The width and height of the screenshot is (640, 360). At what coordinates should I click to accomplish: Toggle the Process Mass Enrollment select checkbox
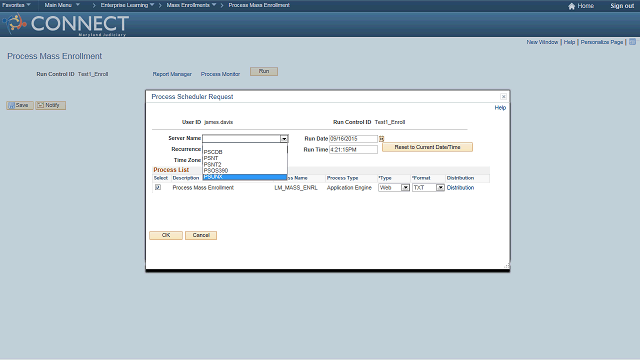coord(158,187)
